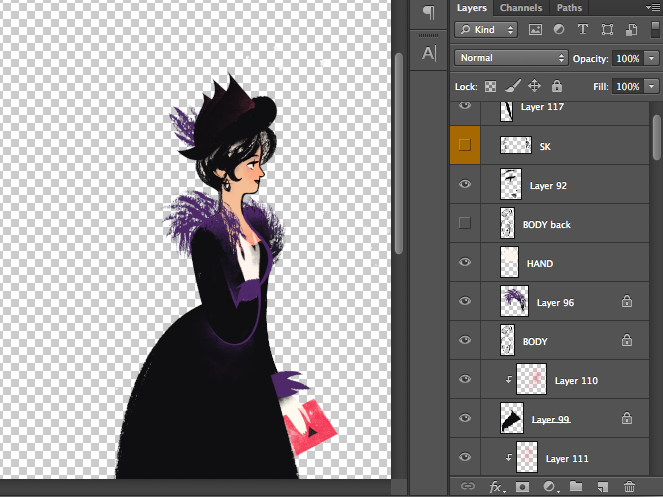This screenshot has width=663, height=497.
Task: Lock image pixels brush icon
Action: 512,86
